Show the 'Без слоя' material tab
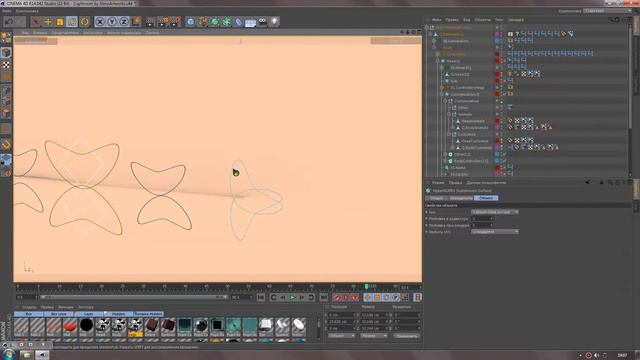This screenshot has width=640, height=360. coord(59,314)
